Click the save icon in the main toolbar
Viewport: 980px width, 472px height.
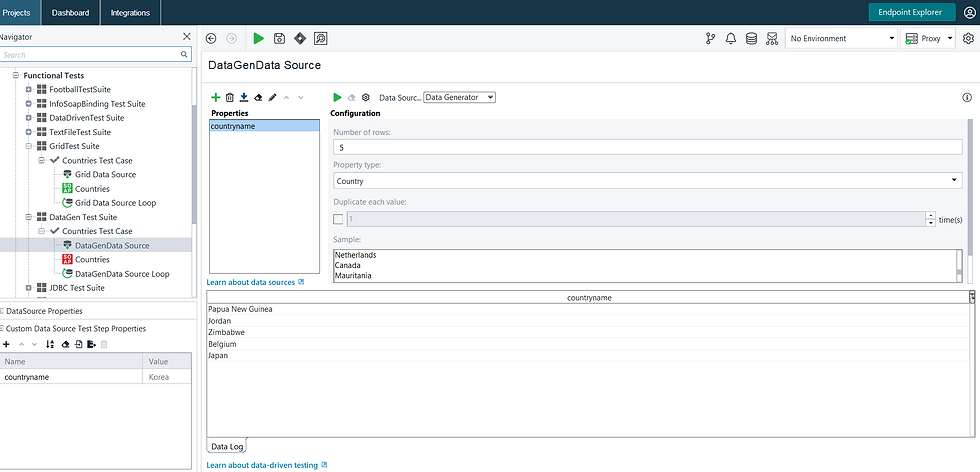(x=279, y=39)
